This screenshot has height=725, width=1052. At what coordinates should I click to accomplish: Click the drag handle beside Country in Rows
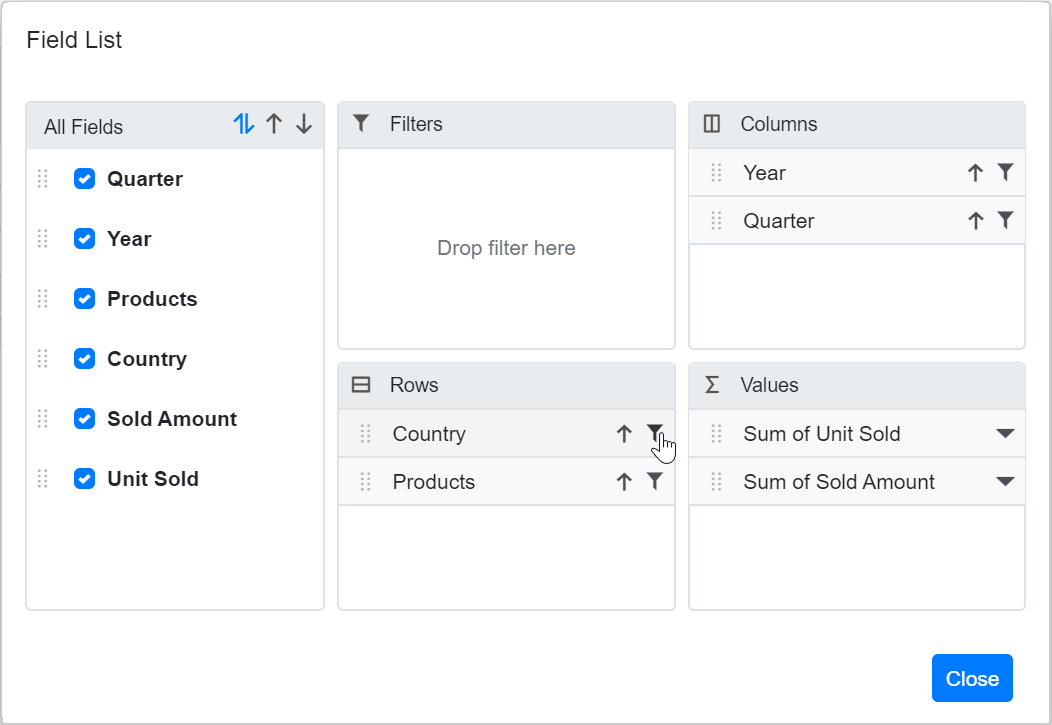(x=367, y=434)
